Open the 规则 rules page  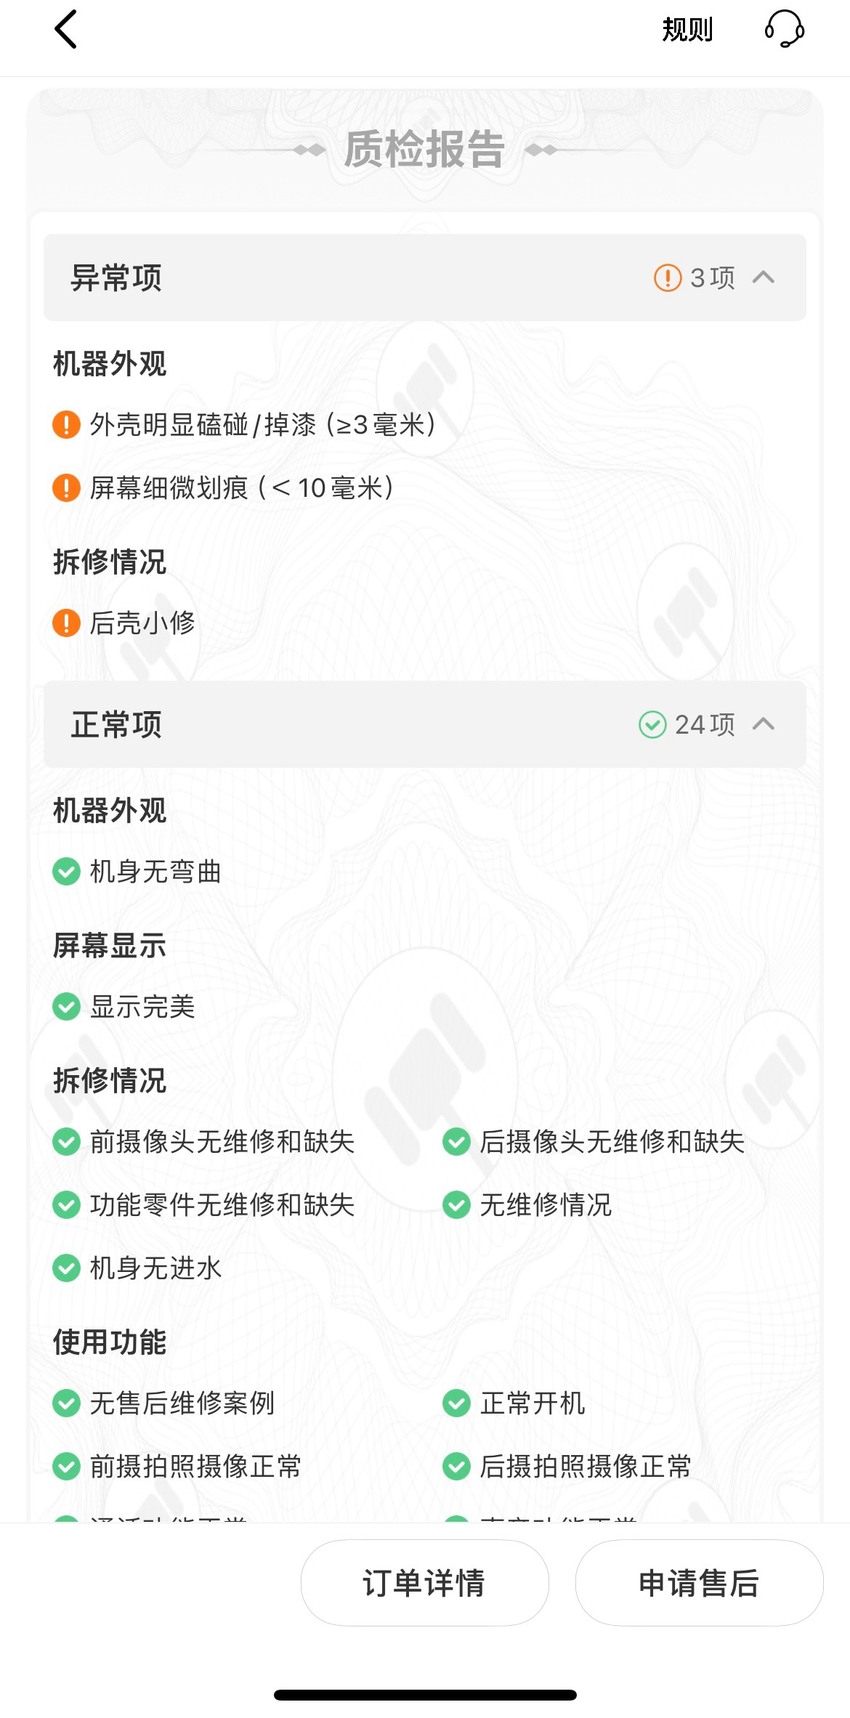(688, 29)
